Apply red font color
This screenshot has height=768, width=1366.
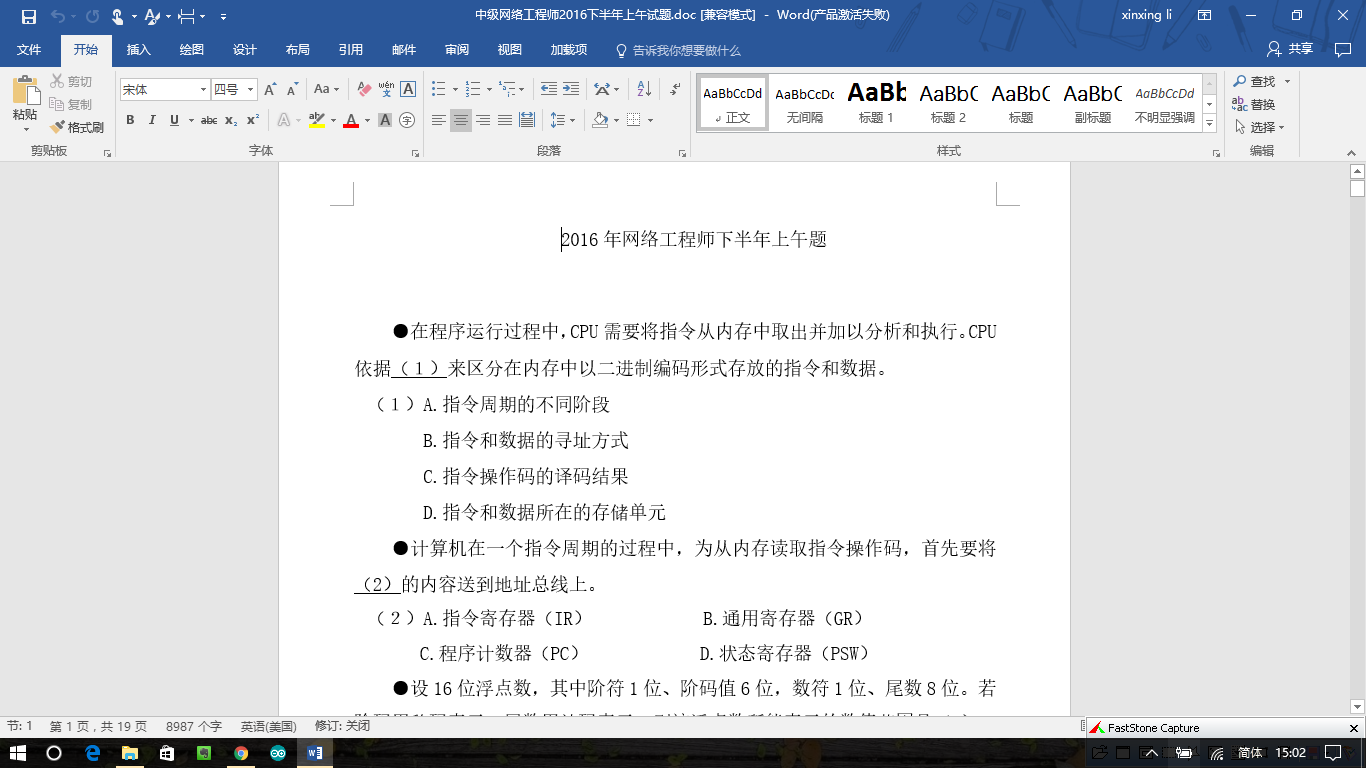point(351,120)
